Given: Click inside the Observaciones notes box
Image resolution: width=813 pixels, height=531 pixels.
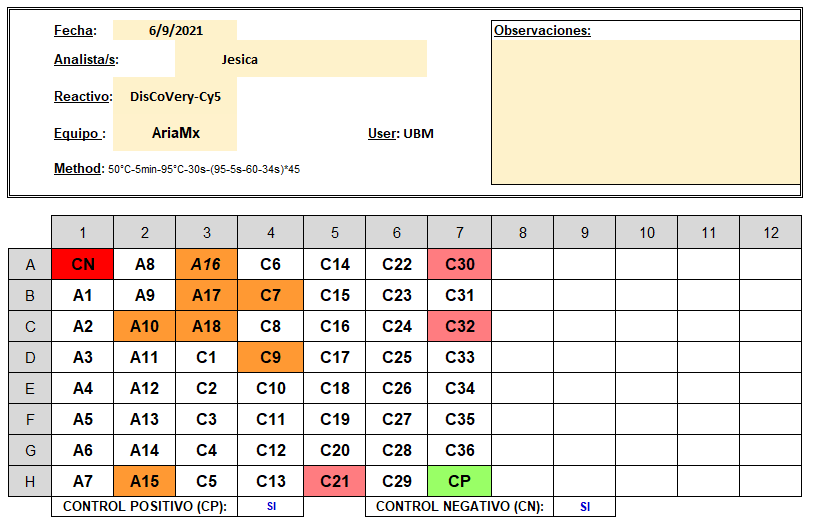Looking at the screenshot, I should pyautogui.click(x=646, y=111).
